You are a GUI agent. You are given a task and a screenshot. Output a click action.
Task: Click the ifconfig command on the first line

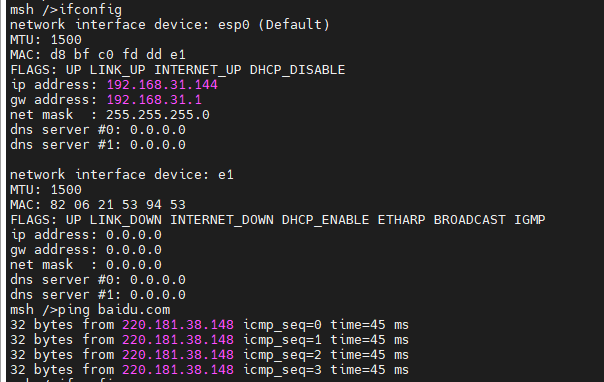[x=90, y=10]
